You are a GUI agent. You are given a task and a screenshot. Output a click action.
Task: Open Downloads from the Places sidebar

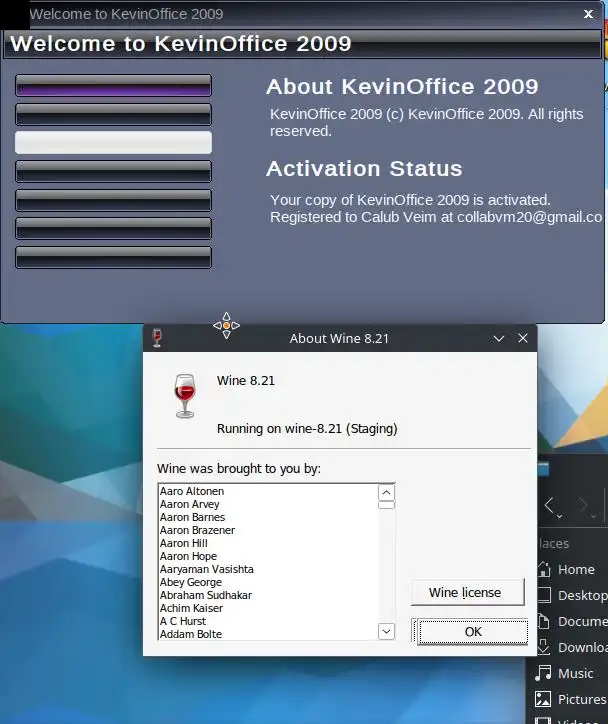(572, 647)
